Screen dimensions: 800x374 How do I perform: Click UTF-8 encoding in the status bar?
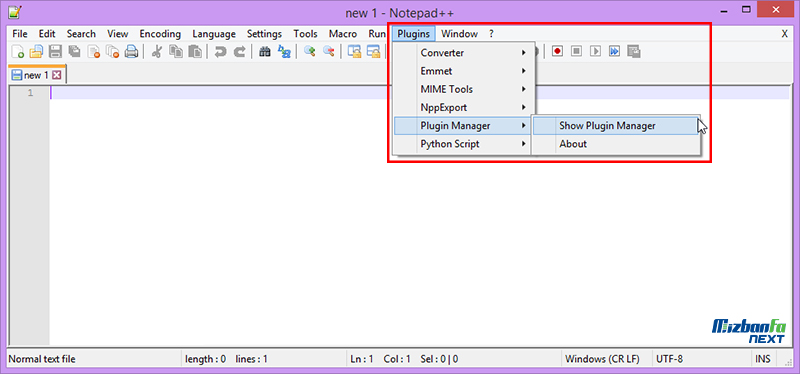coord(670,359)
